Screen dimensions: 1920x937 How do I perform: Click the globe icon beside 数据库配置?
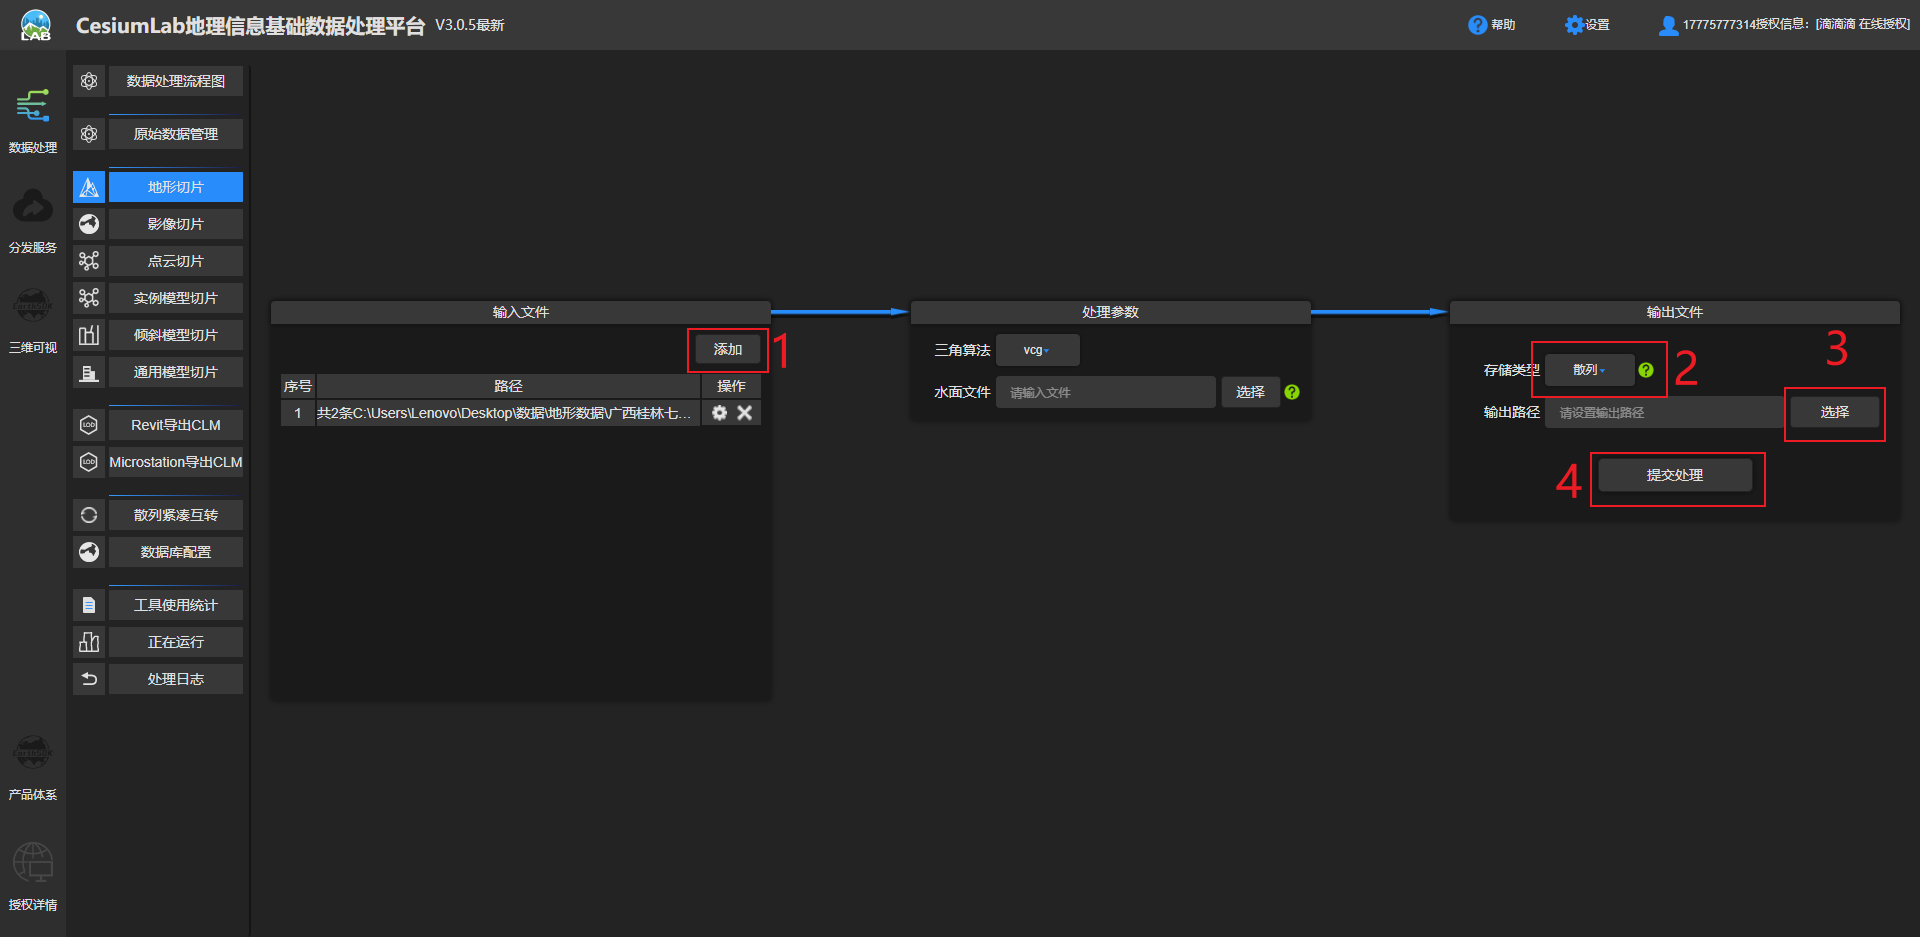tap(89, 552)
